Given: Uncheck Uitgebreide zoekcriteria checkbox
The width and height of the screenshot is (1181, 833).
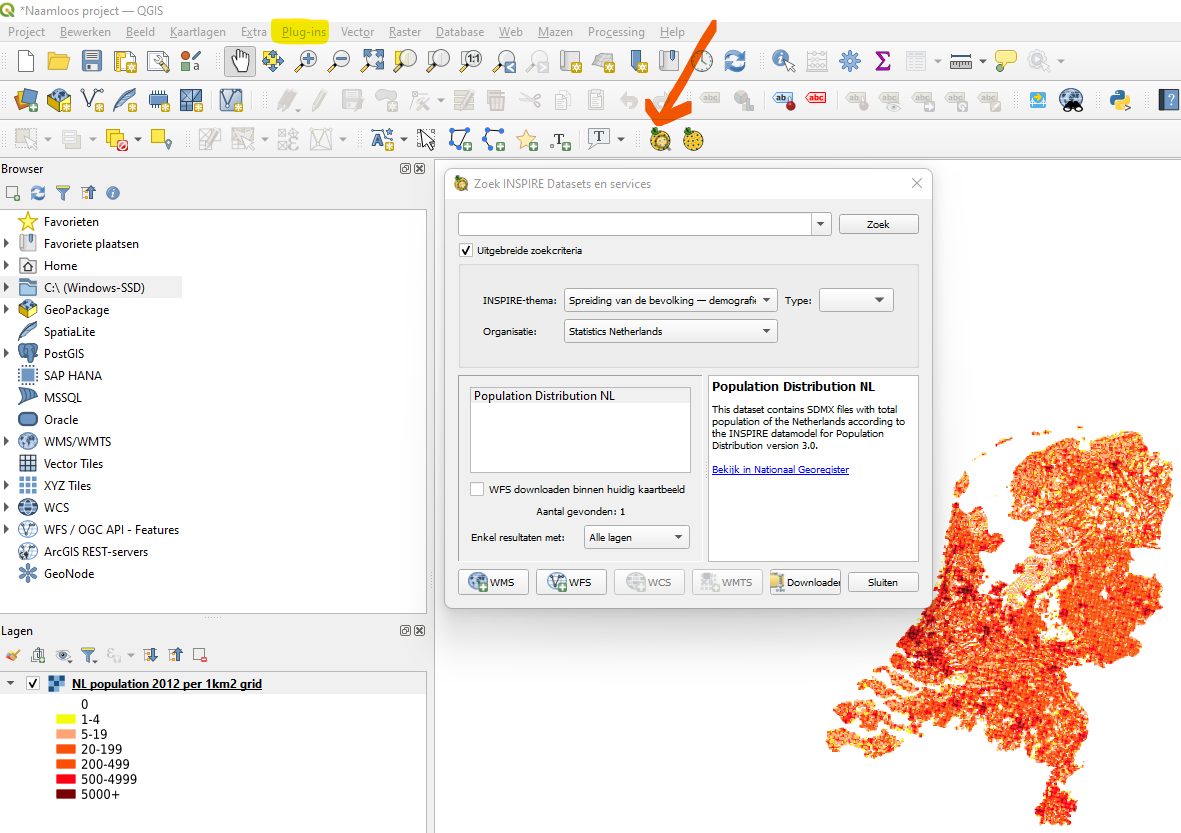Looking at the screenshot, I should [466, 251].
